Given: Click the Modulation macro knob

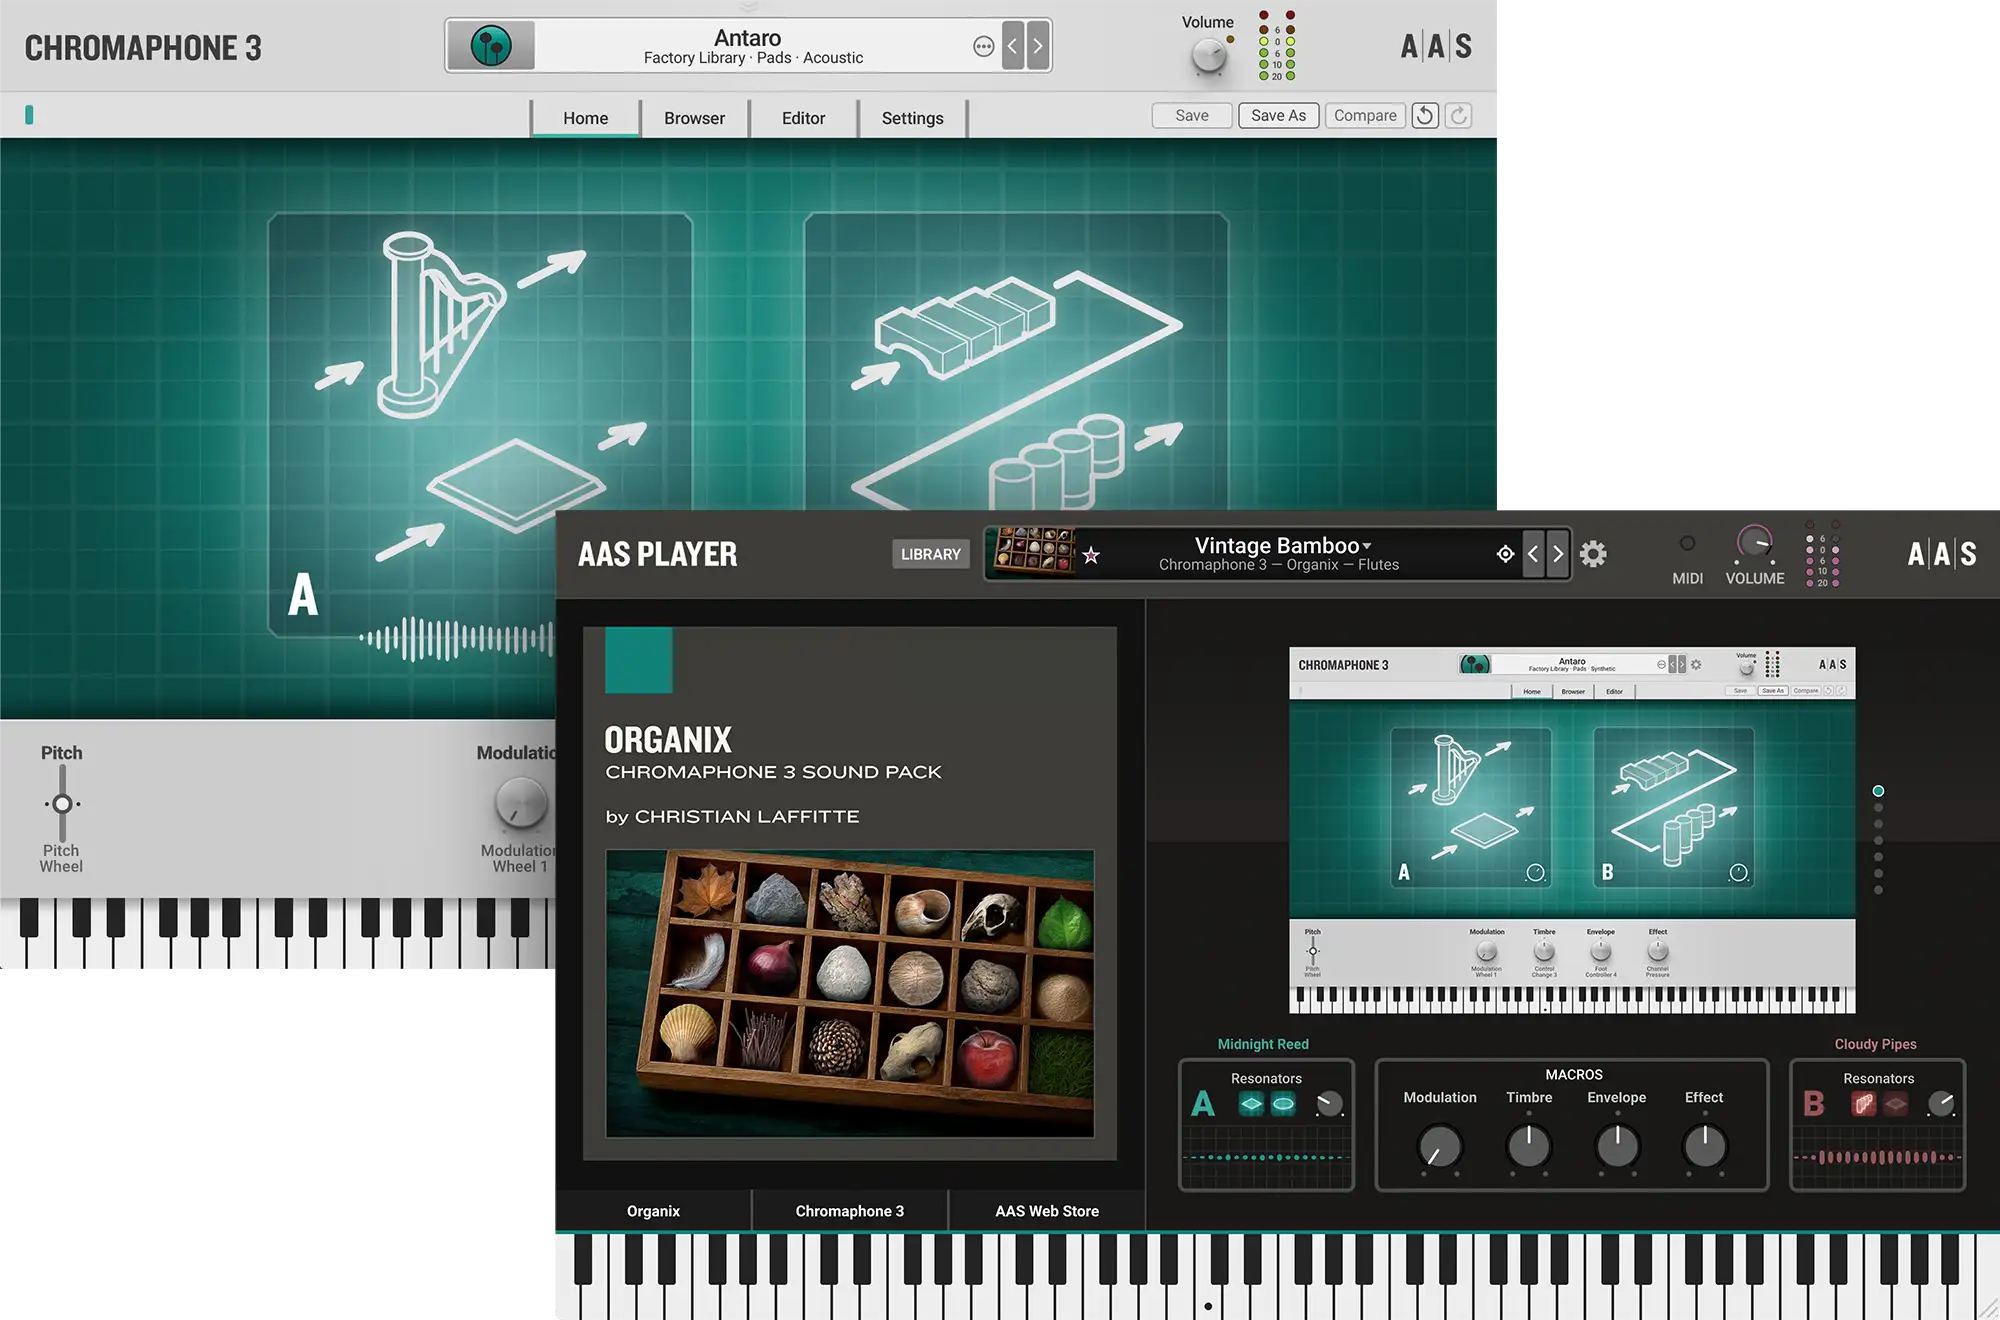Looking at the screenshot, I should (x=1439, y=1146).
